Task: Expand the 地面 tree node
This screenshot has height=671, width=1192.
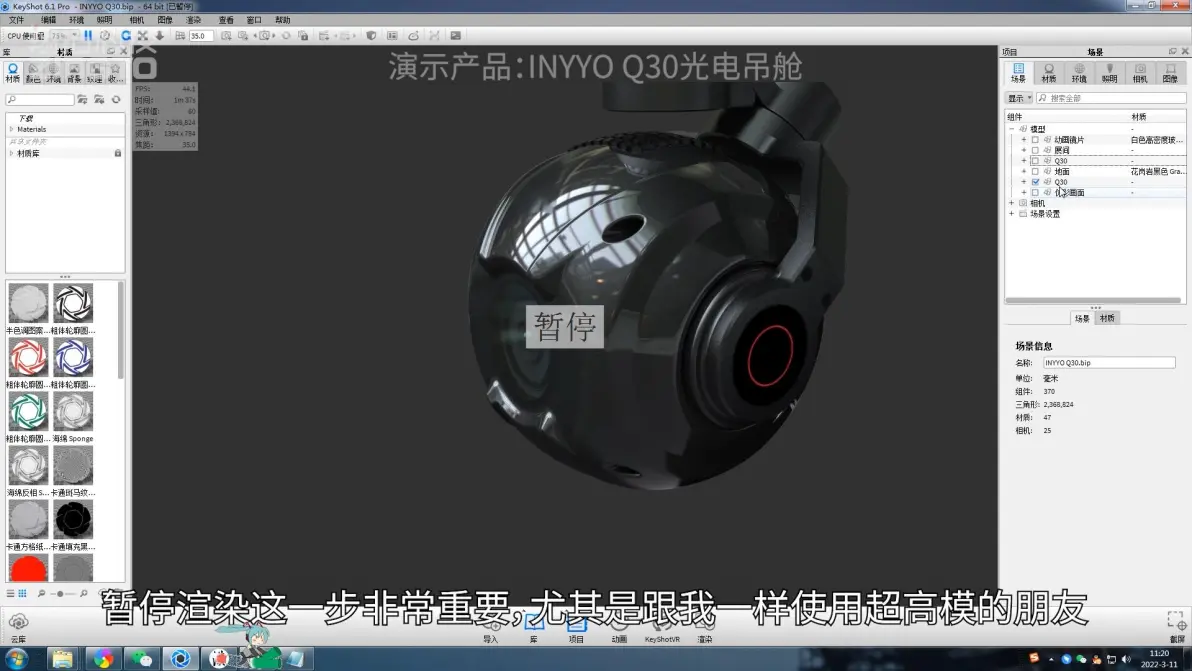Action: (x=1024, y=172)
